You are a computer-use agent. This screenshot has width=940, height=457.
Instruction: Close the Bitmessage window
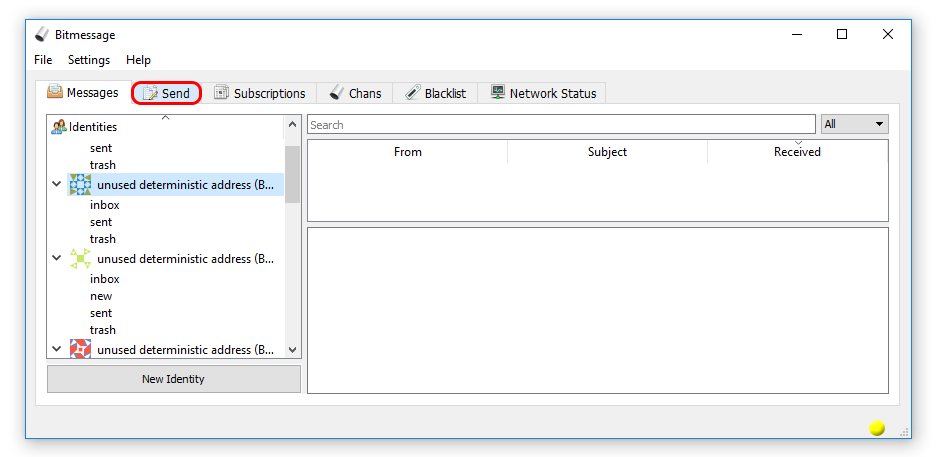[888, 34]
